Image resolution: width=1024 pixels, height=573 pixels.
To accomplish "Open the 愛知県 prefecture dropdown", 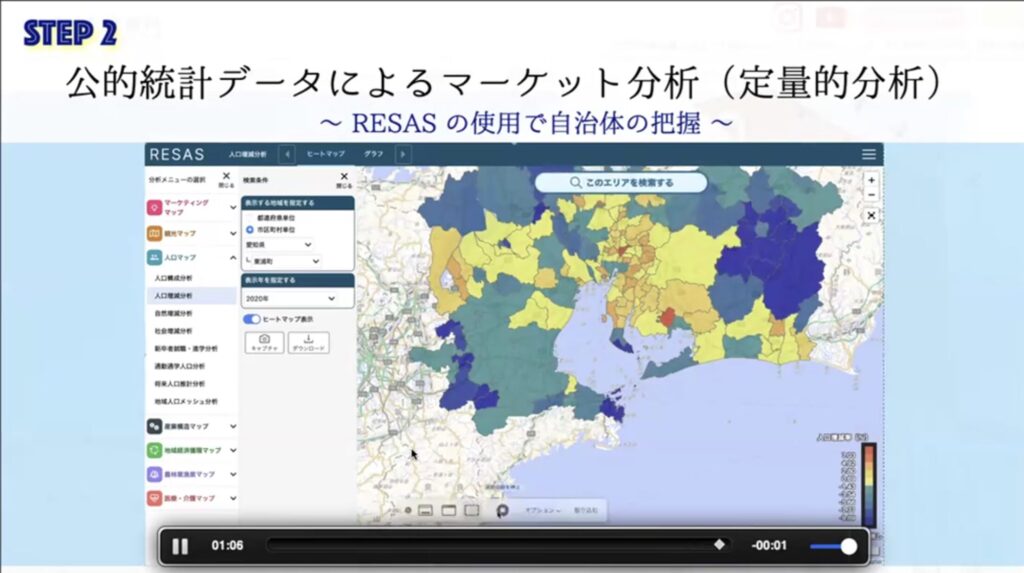I will (279, 244).
